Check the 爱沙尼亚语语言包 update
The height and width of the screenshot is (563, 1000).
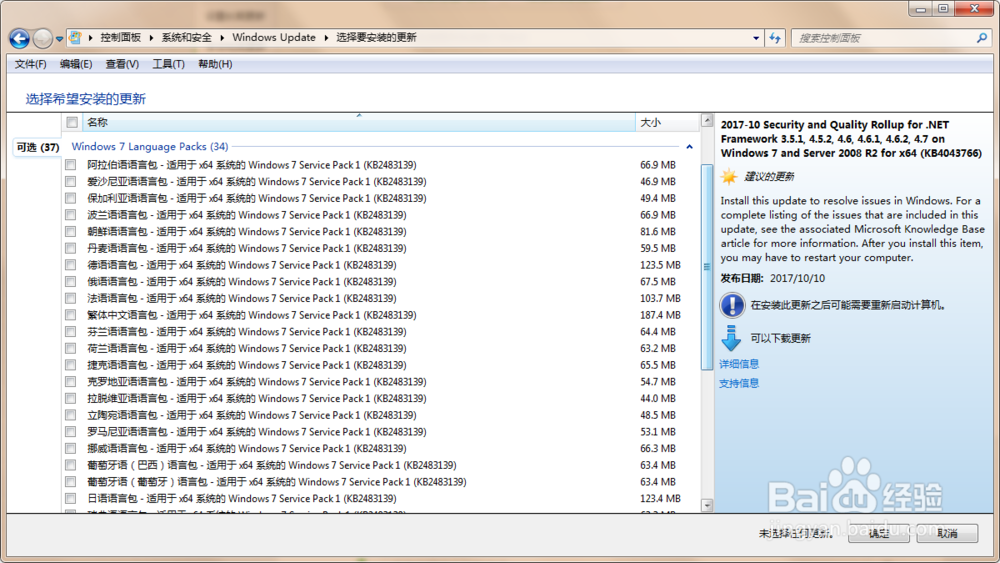71,181
